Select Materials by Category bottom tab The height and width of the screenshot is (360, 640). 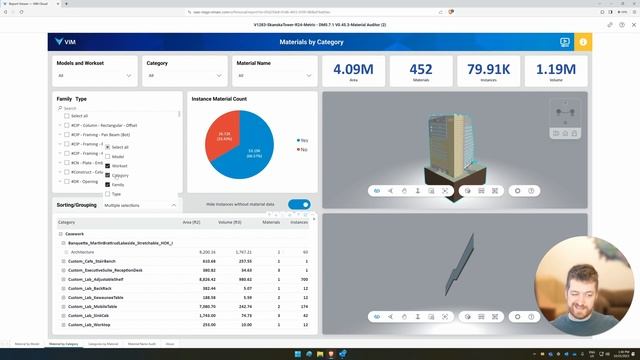click(64, 344)
